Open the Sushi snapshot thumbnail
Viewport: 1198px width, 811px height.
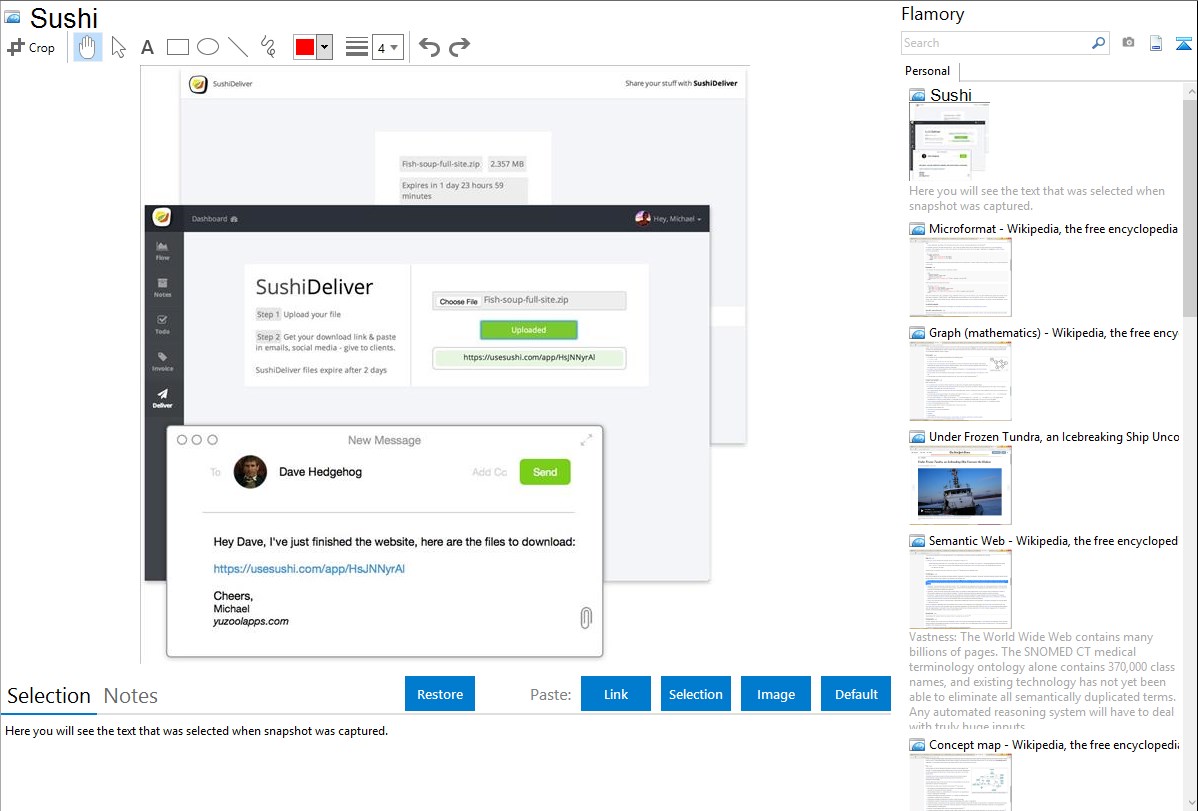(x=949, y=142)
